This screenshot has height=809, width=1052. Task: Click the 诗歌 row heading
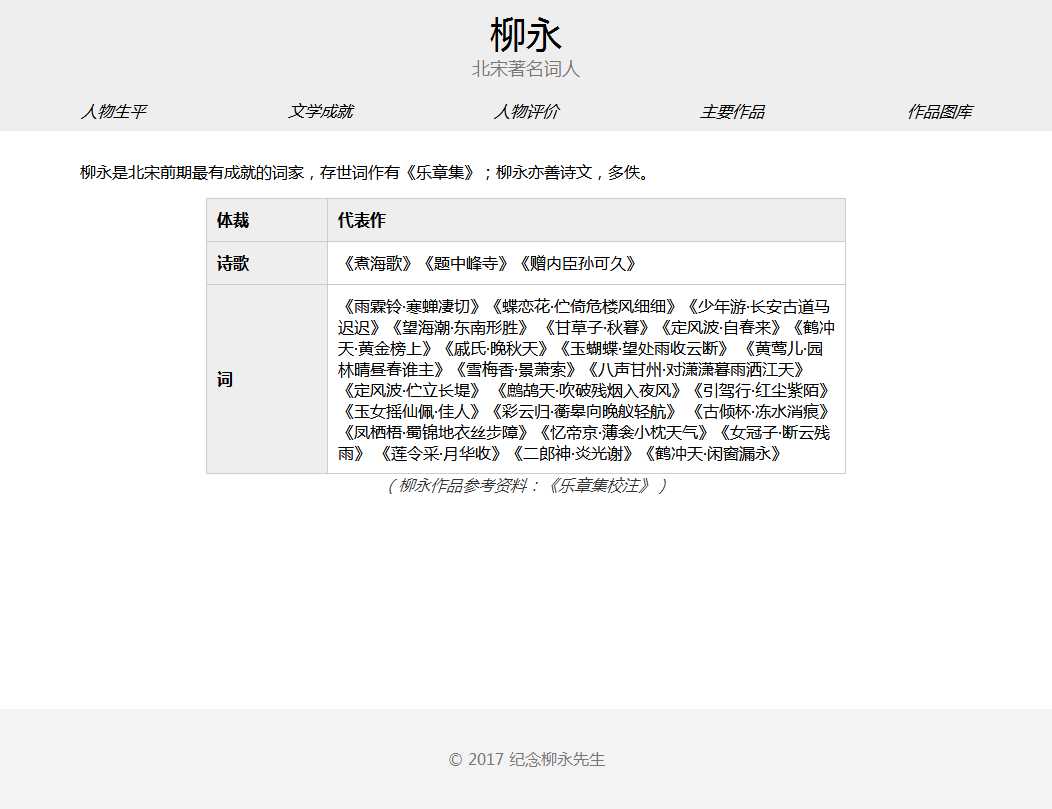pos(233,264)
